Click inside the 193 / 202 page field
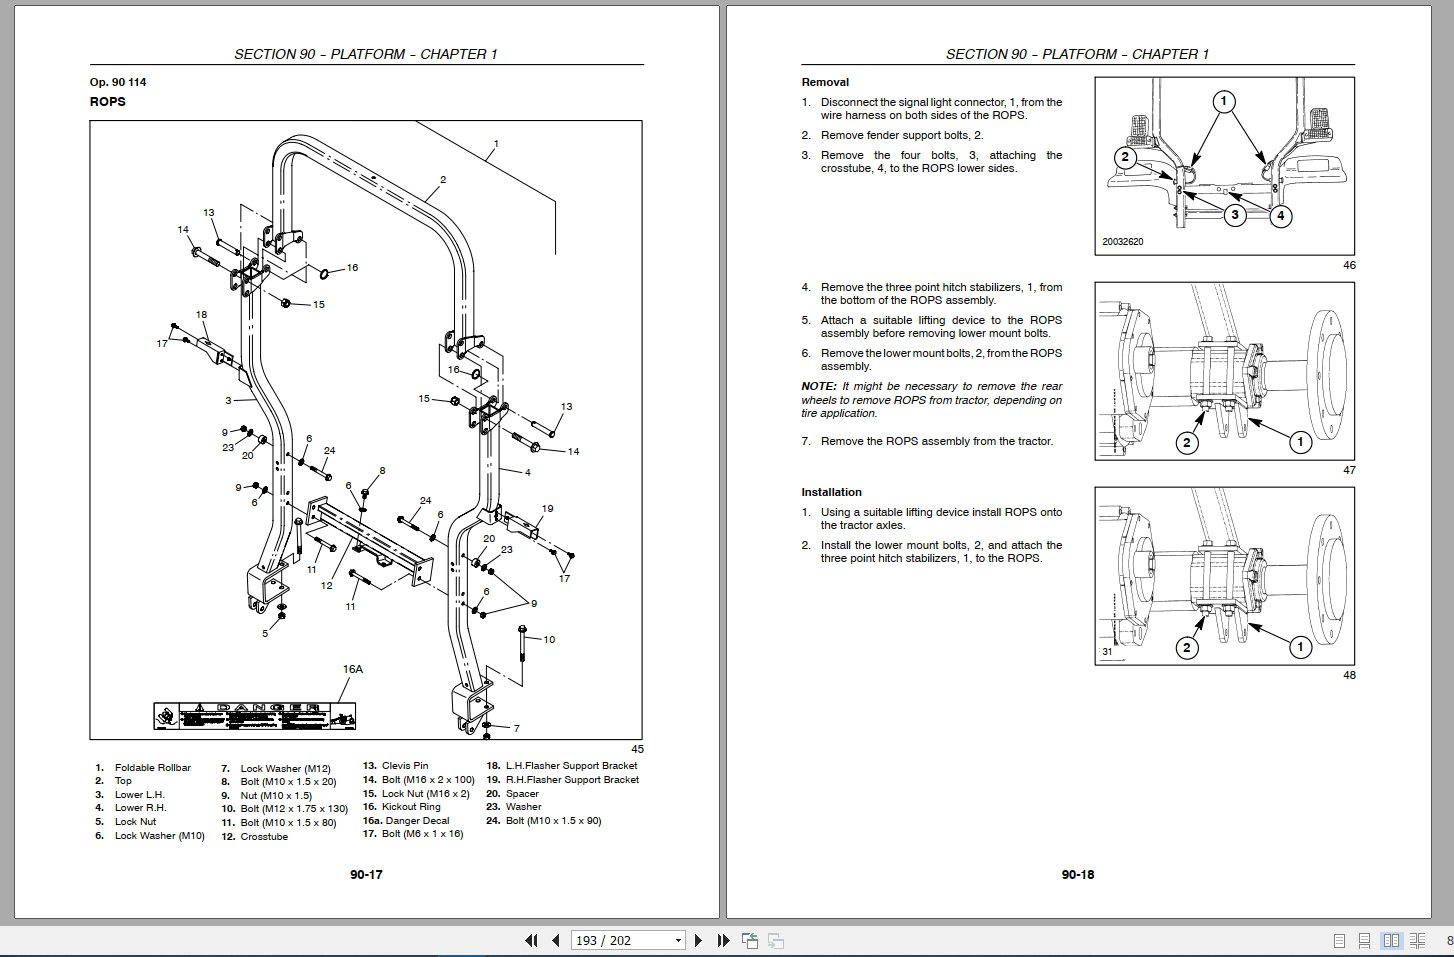This screenshot has height=957, width=1454. pyautogui.click(x=610, y=940)
